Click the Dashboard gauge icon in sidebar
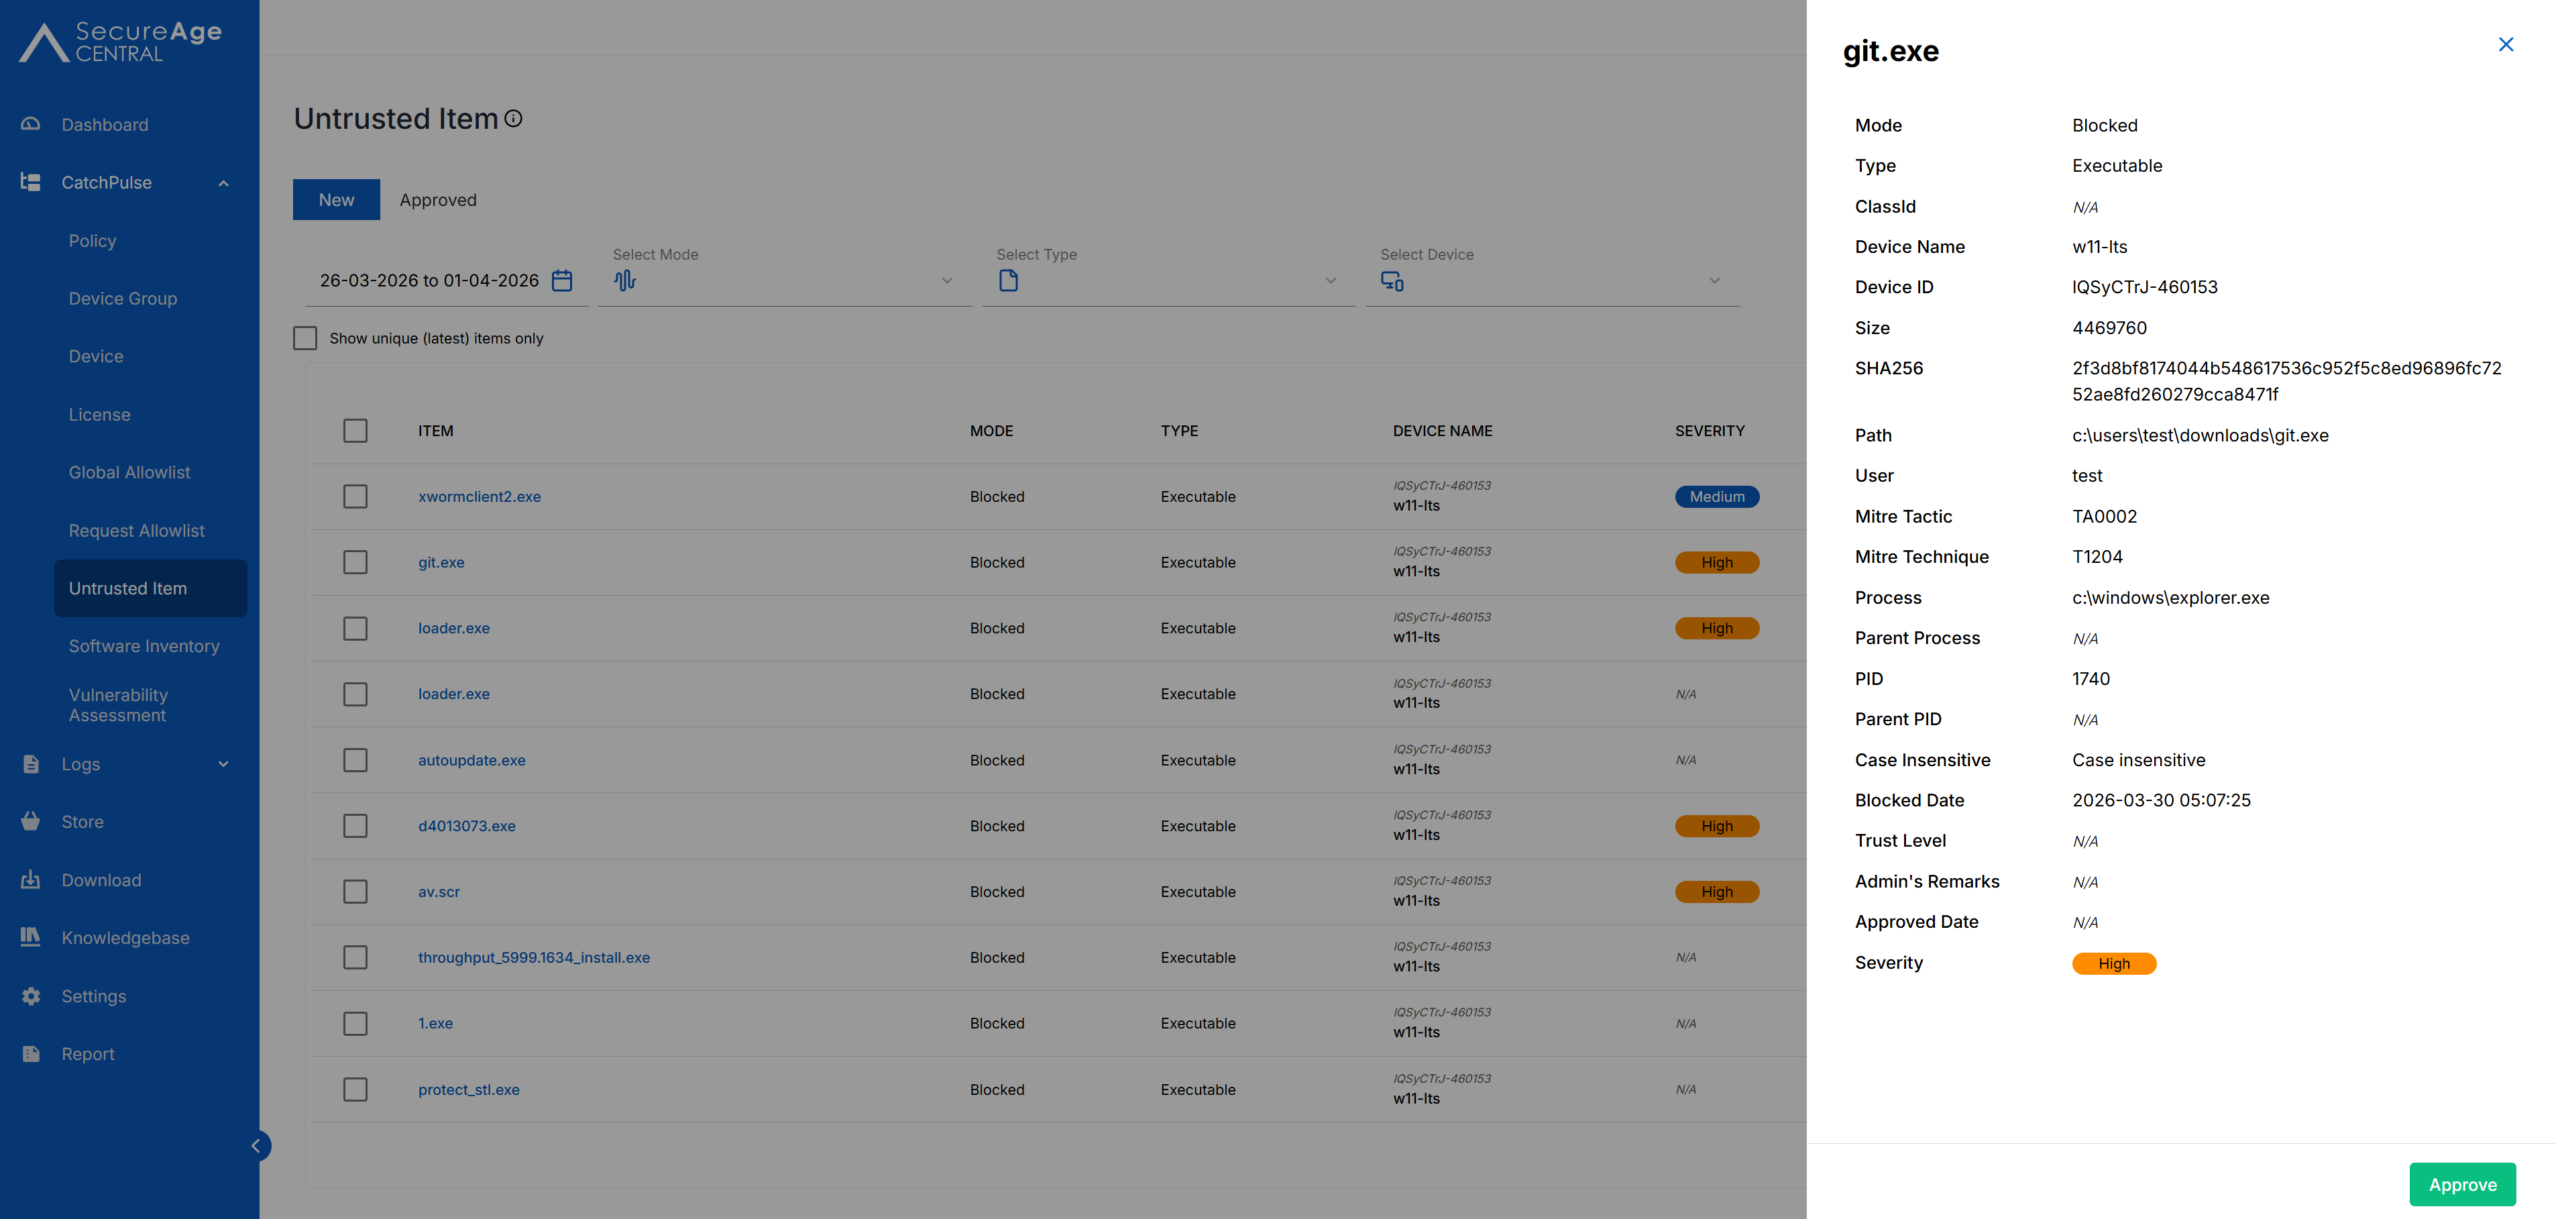This screenshot has height=1219, width=2560. click(31, 124)
